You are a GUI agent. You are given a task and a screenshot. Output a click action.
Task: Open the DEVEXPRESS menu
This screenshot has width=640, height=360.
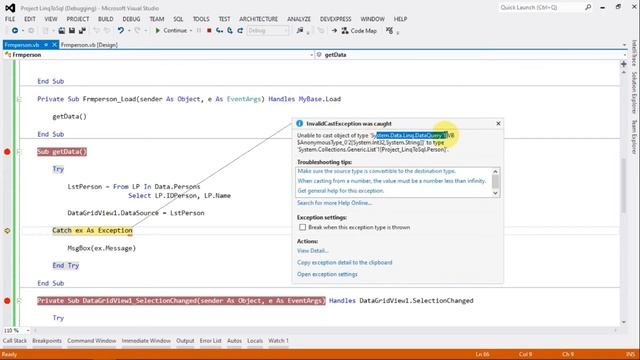(336, 19)
